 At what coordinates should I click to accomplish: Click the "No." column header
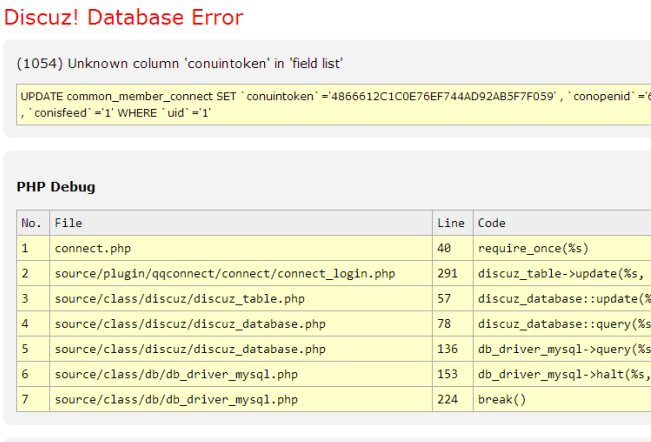32,223
